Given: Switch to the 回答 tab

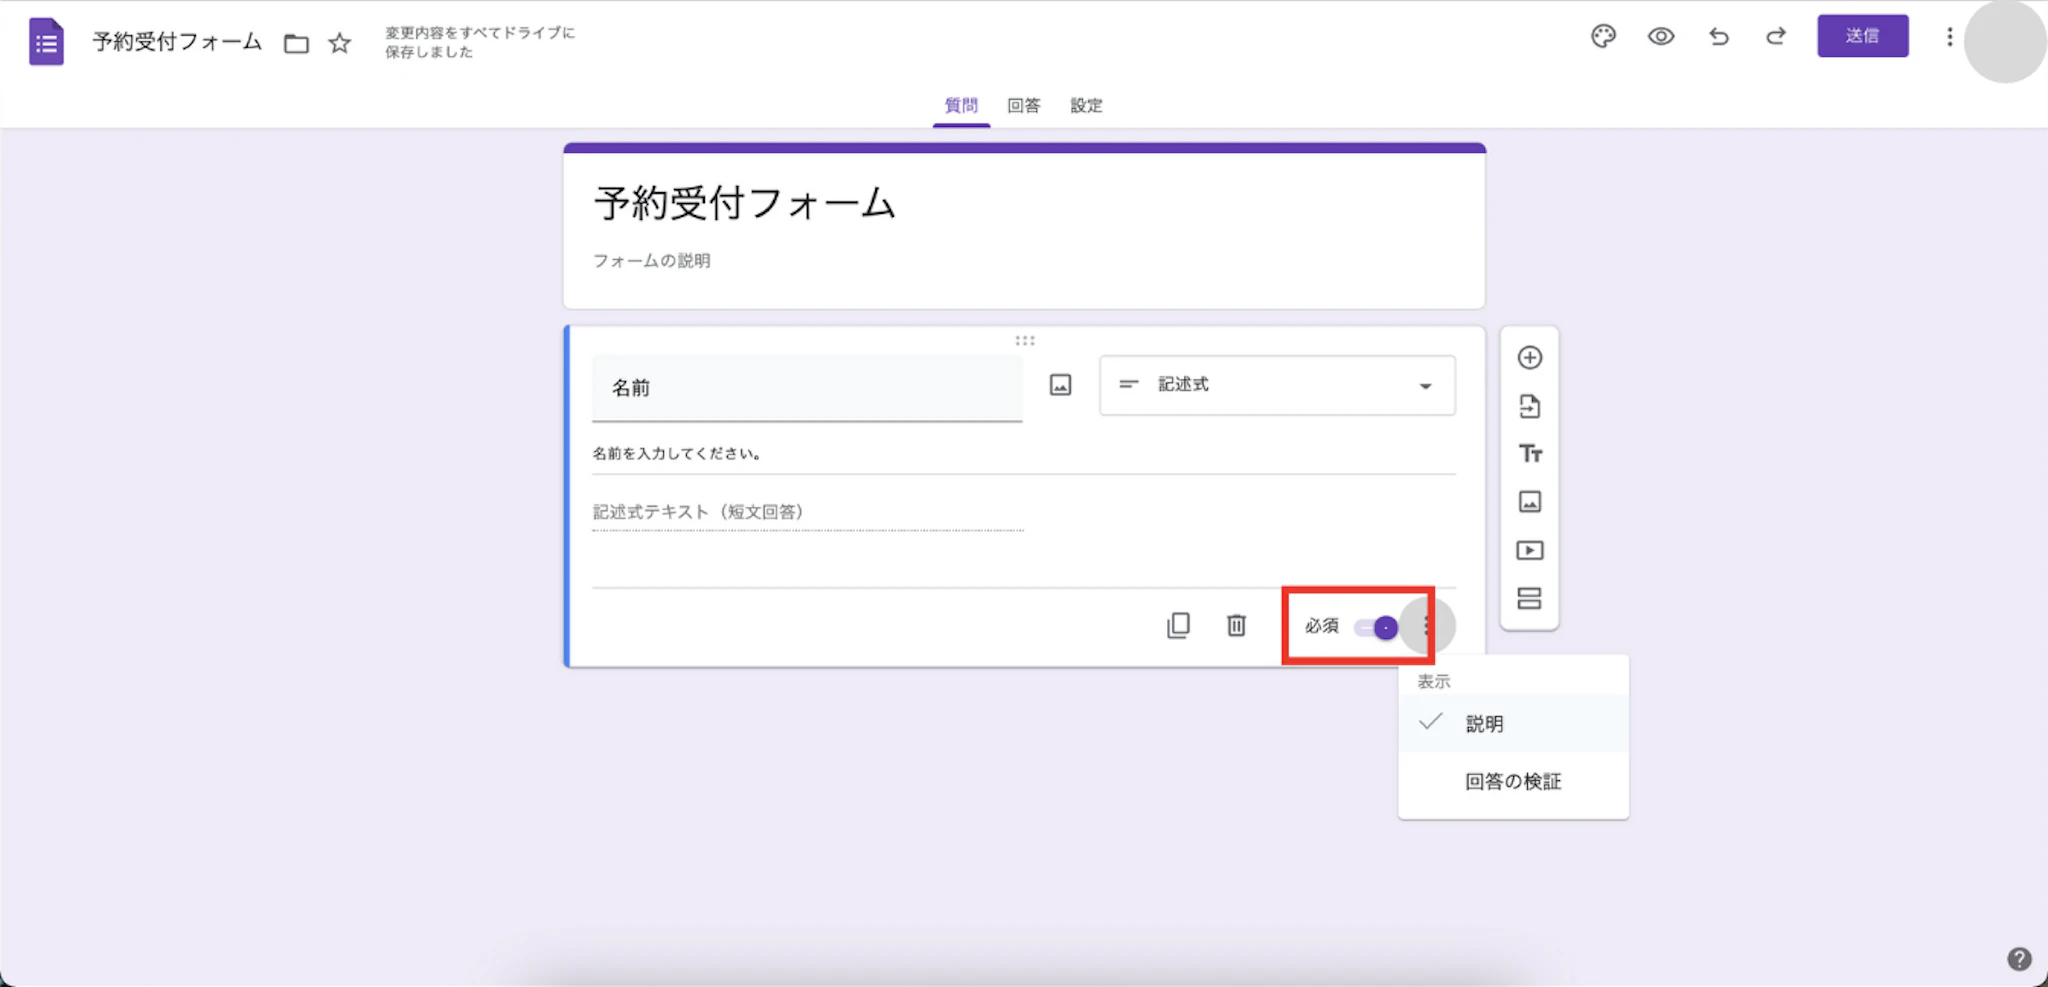Looking at the screenshot, I should [x=1024, y=105].
